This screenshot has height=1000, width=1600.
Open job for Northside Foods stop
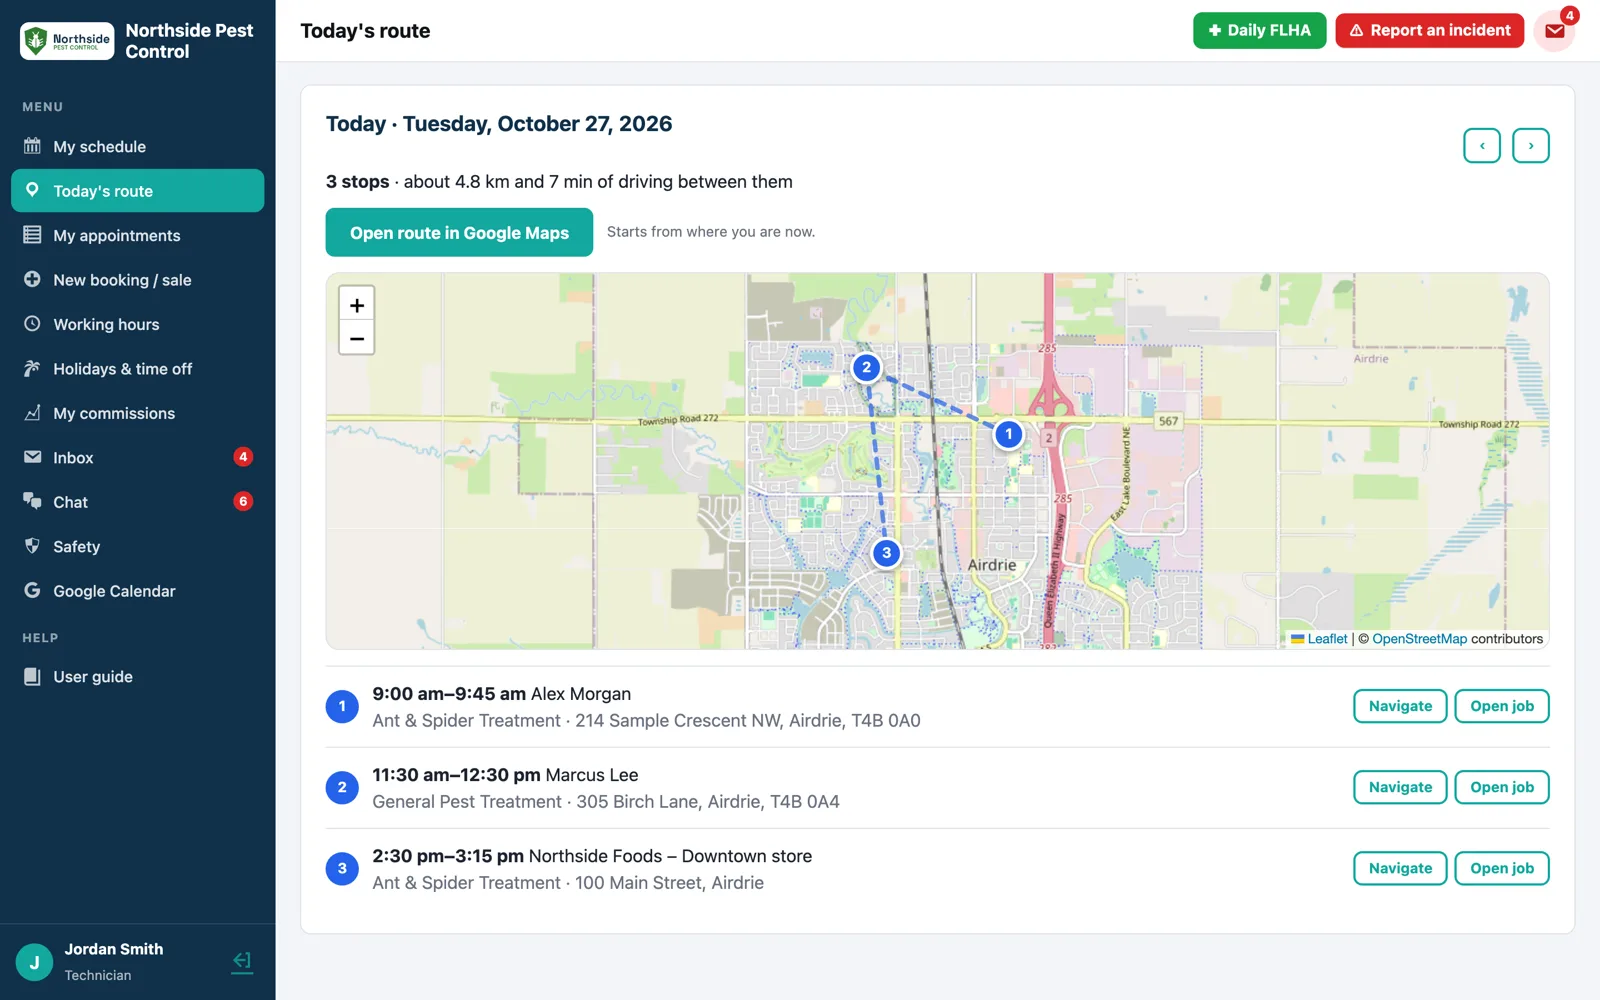point(1502,868)
